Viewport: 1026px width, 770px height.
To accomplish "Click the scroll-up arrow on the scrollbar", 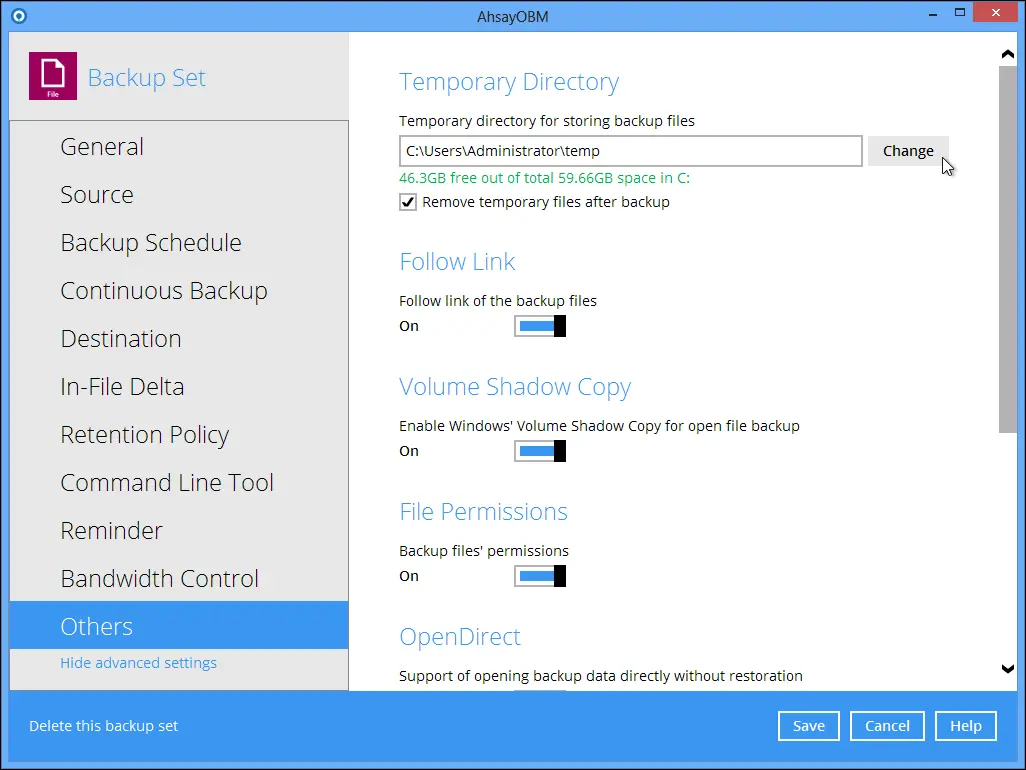I will click(x=1008, y=53).
